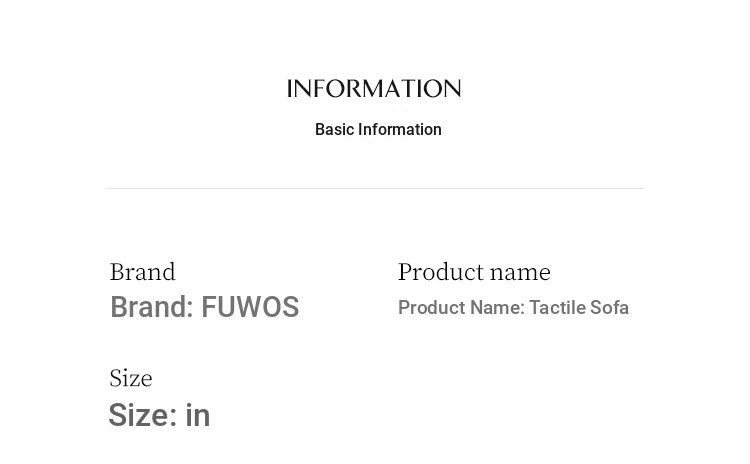Click the word Information in the subtitle
Viewport: 750px width, 464px height.
pos(400,130)
